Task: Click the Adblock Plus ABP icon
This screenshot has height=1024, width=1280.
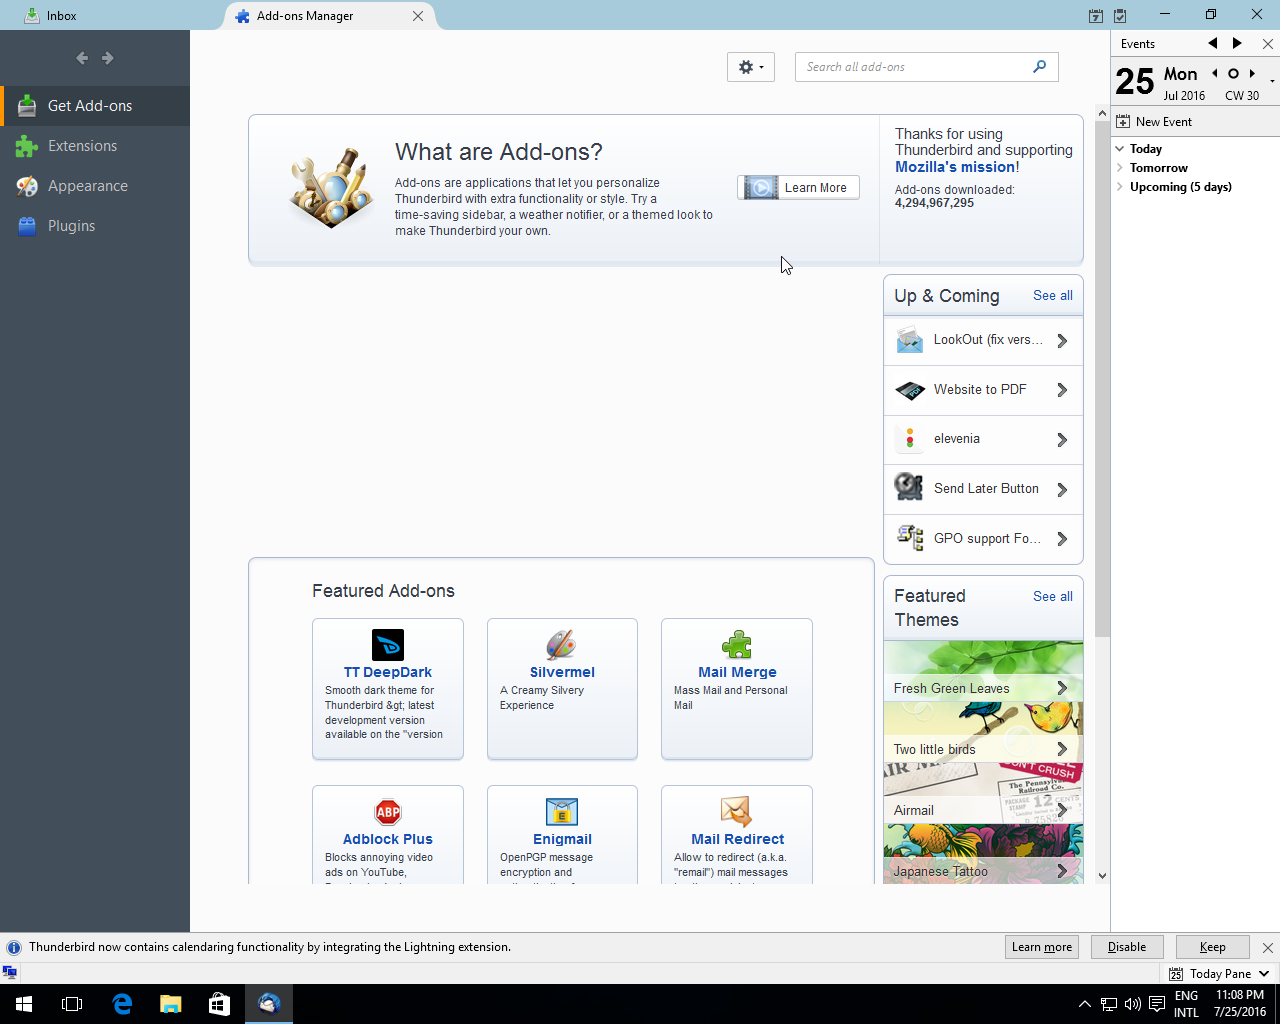Action: pyautogui.click(x=388, y=812)
